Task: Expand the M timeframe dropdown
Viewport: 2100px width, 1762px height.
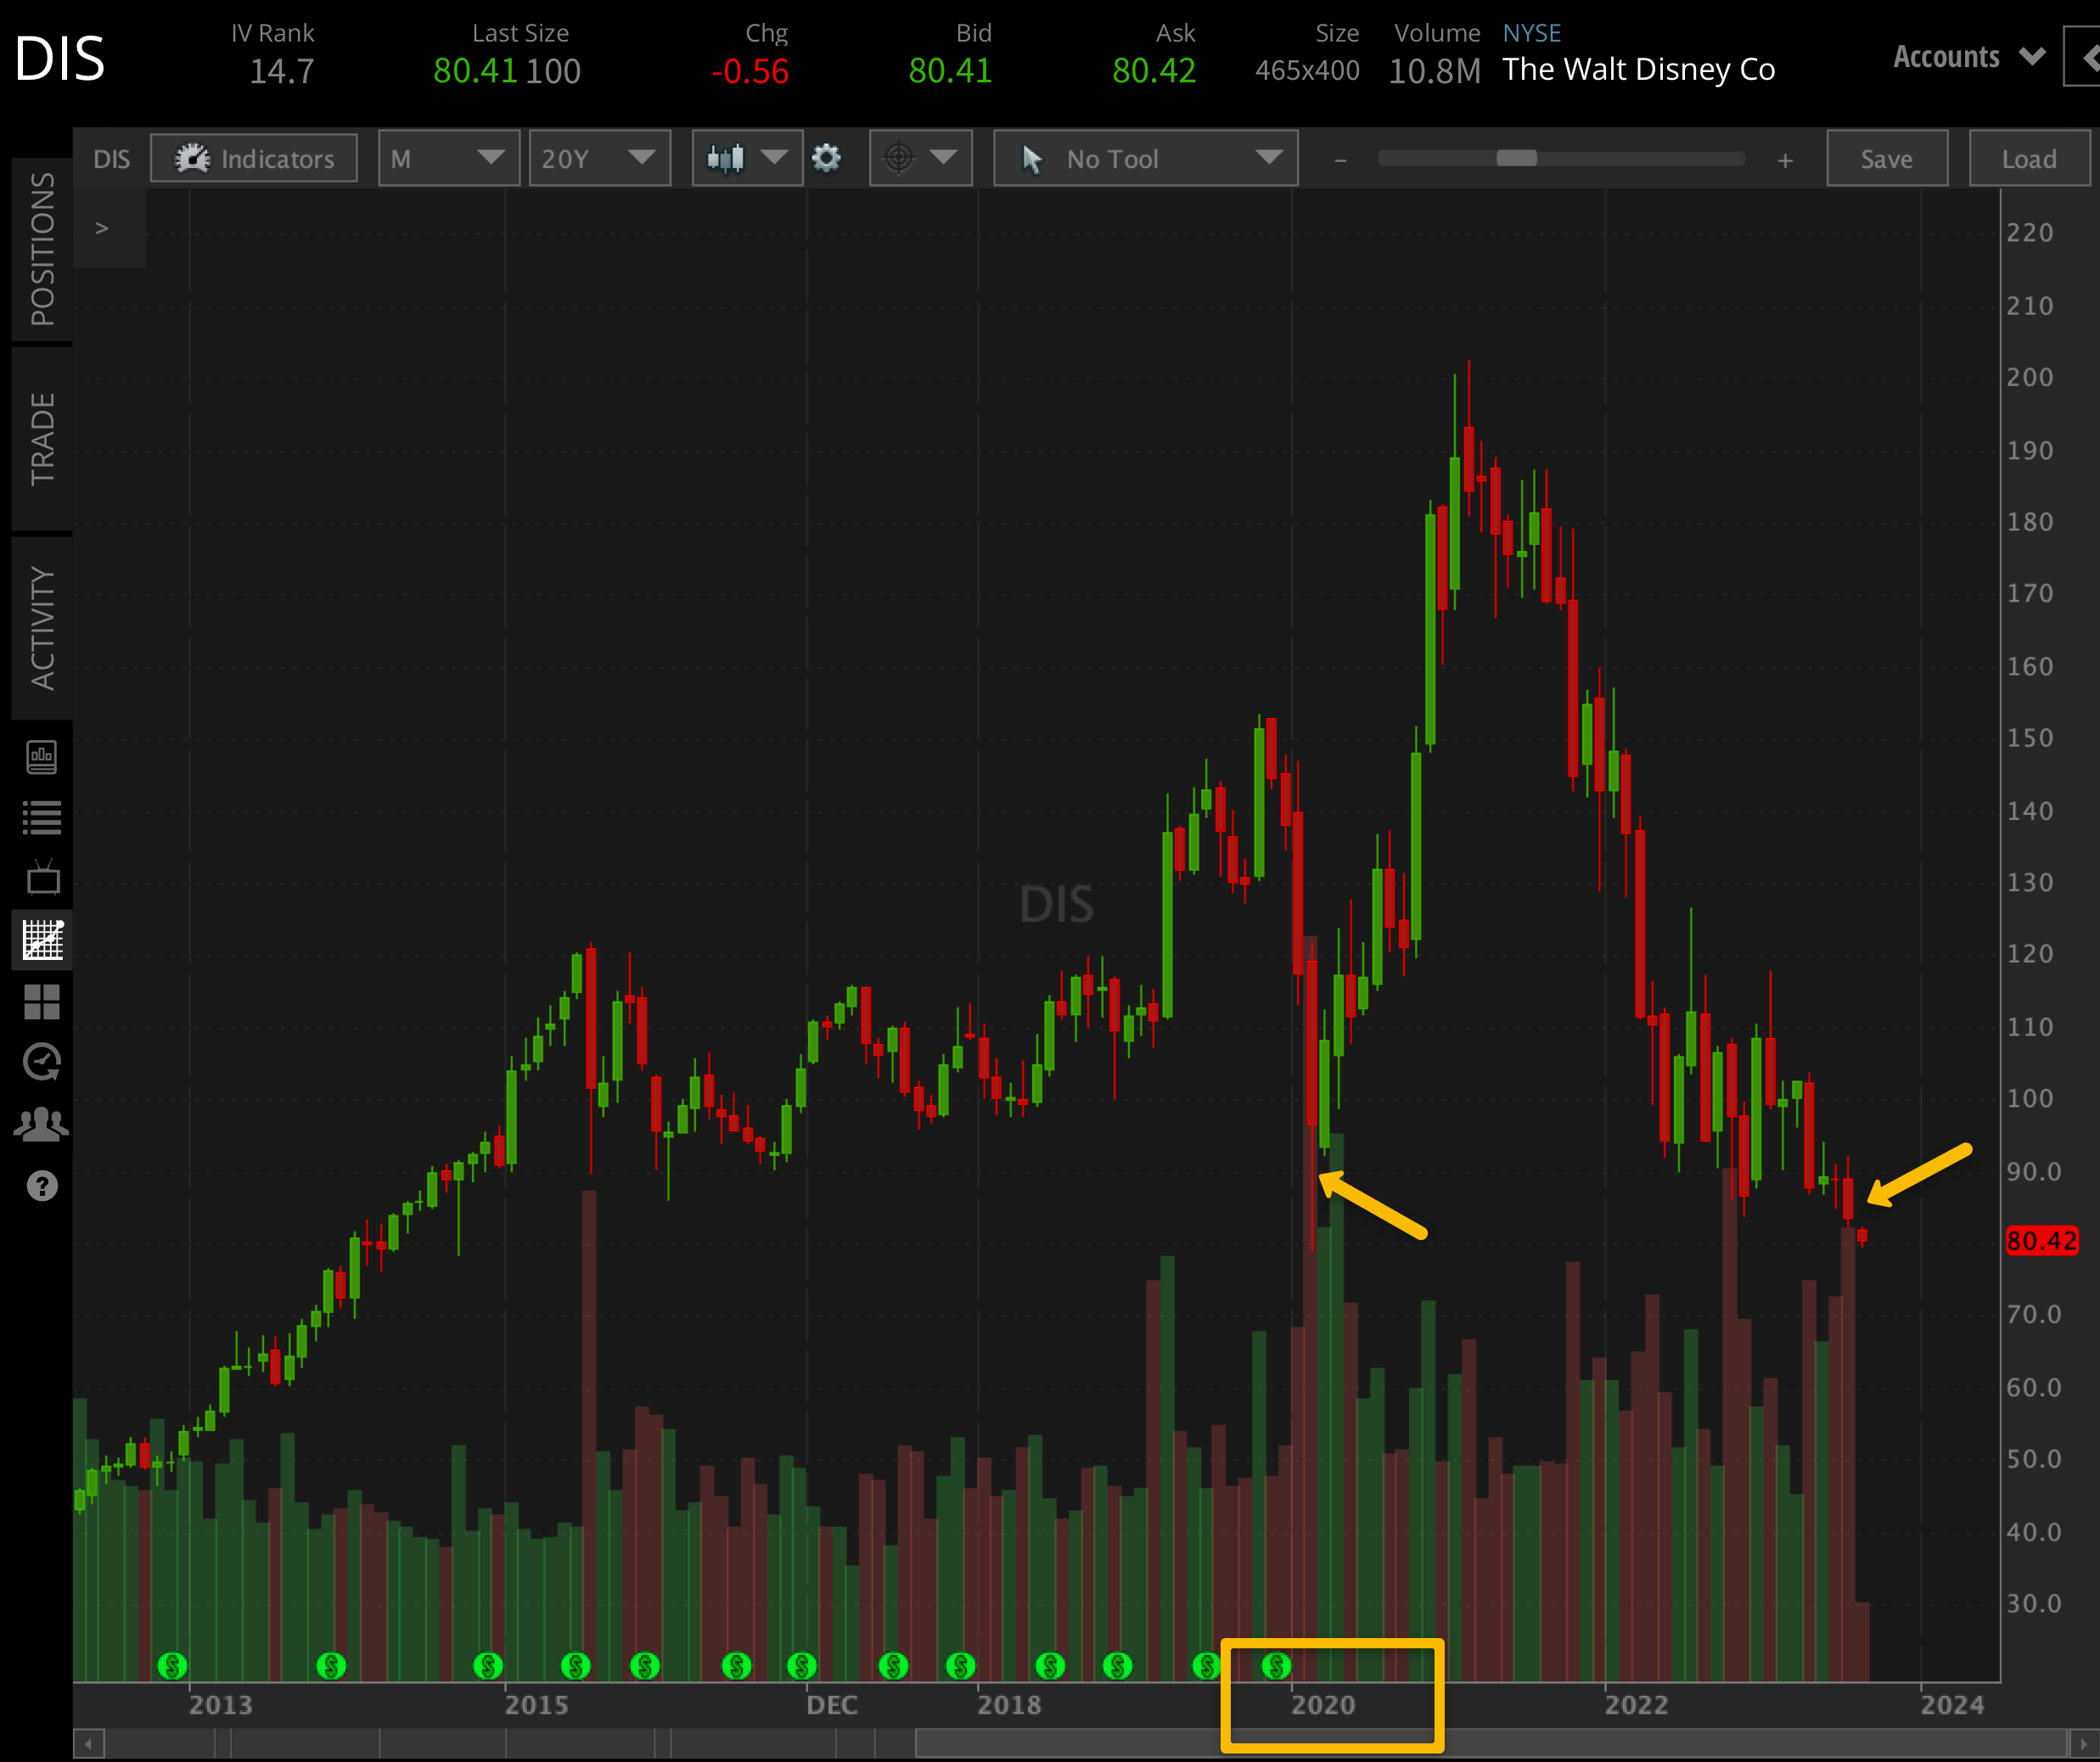Action: pyautogui.click(x=448, y=158)
